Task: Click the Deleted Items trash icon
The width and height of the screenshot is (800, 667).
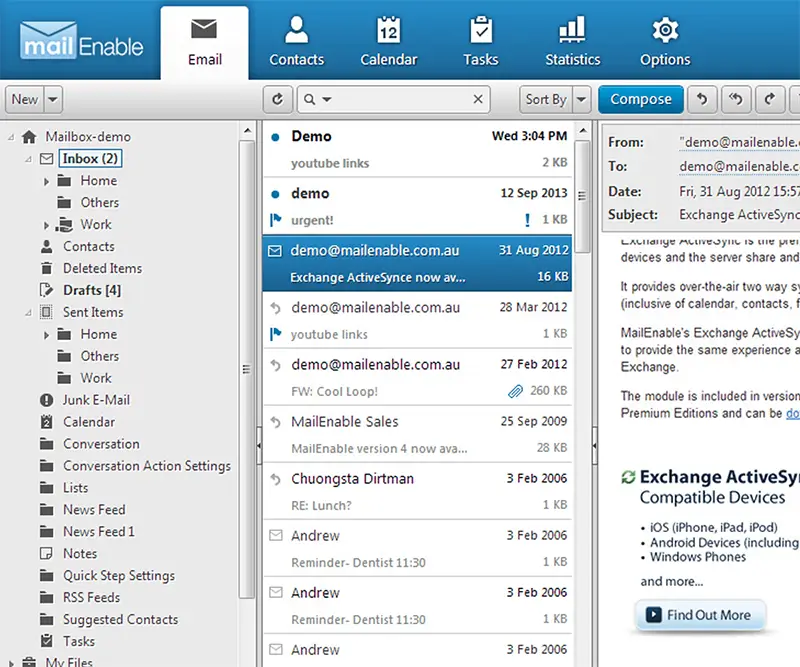Action: (x=46, y=268)
